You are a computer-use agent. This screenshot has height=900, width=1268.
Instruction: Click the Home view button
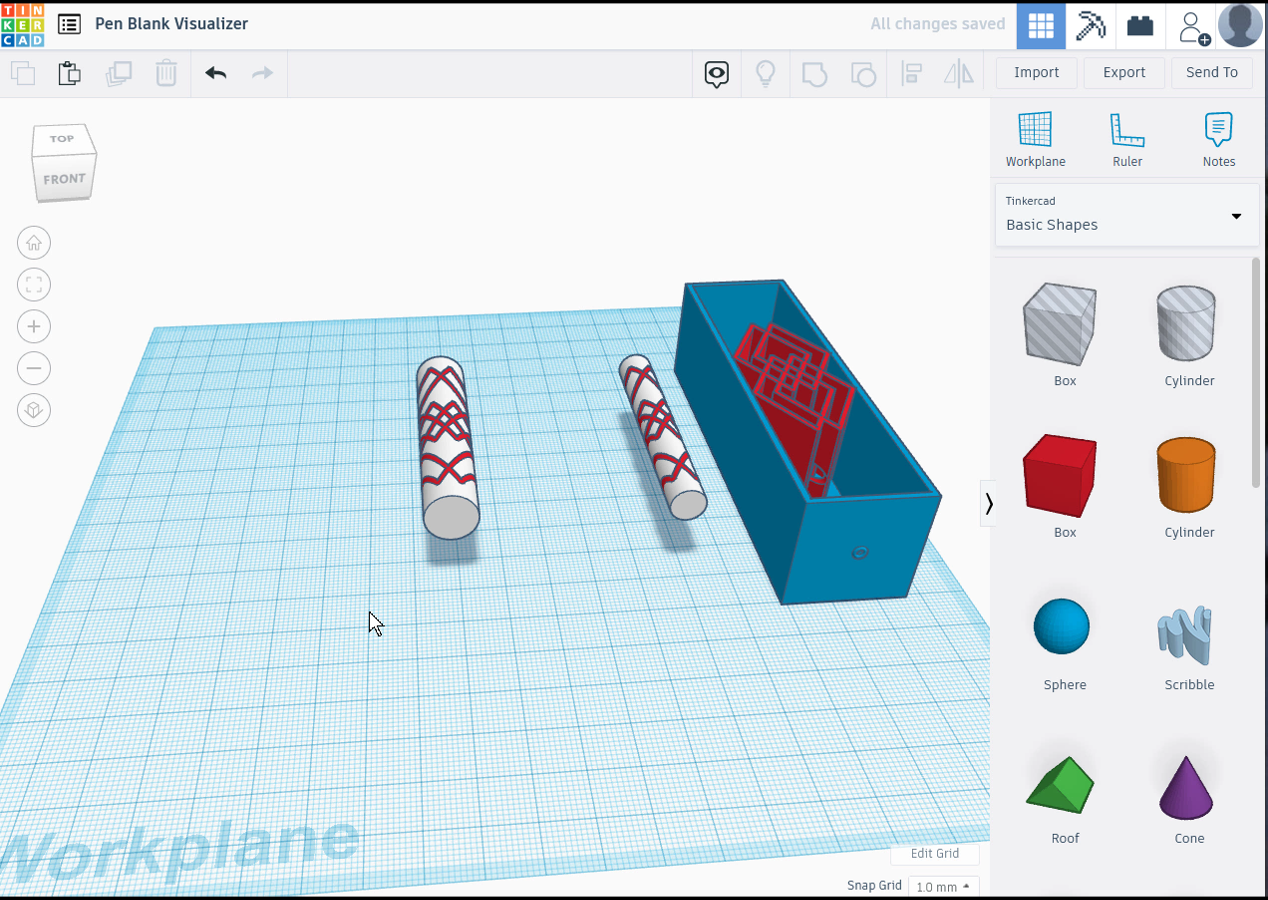pos(34,243)
